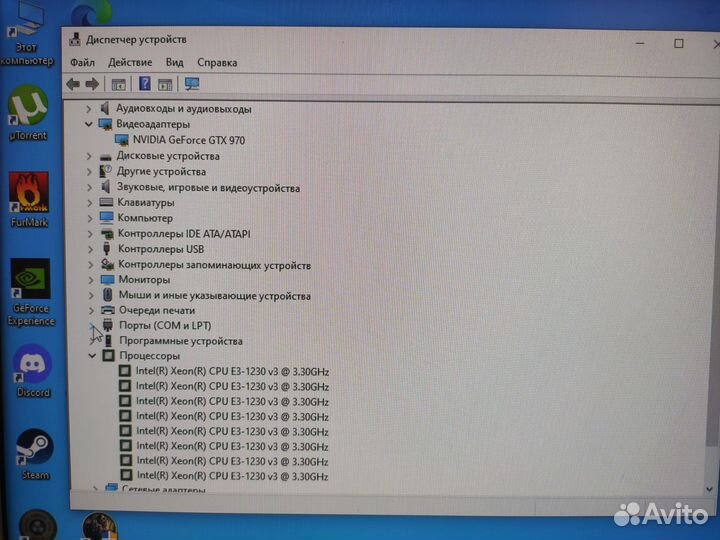Click the Контроллеры USB plug icon
Image resolution: width=720 pixels, height=540 pixels.
tap(107, 249)
